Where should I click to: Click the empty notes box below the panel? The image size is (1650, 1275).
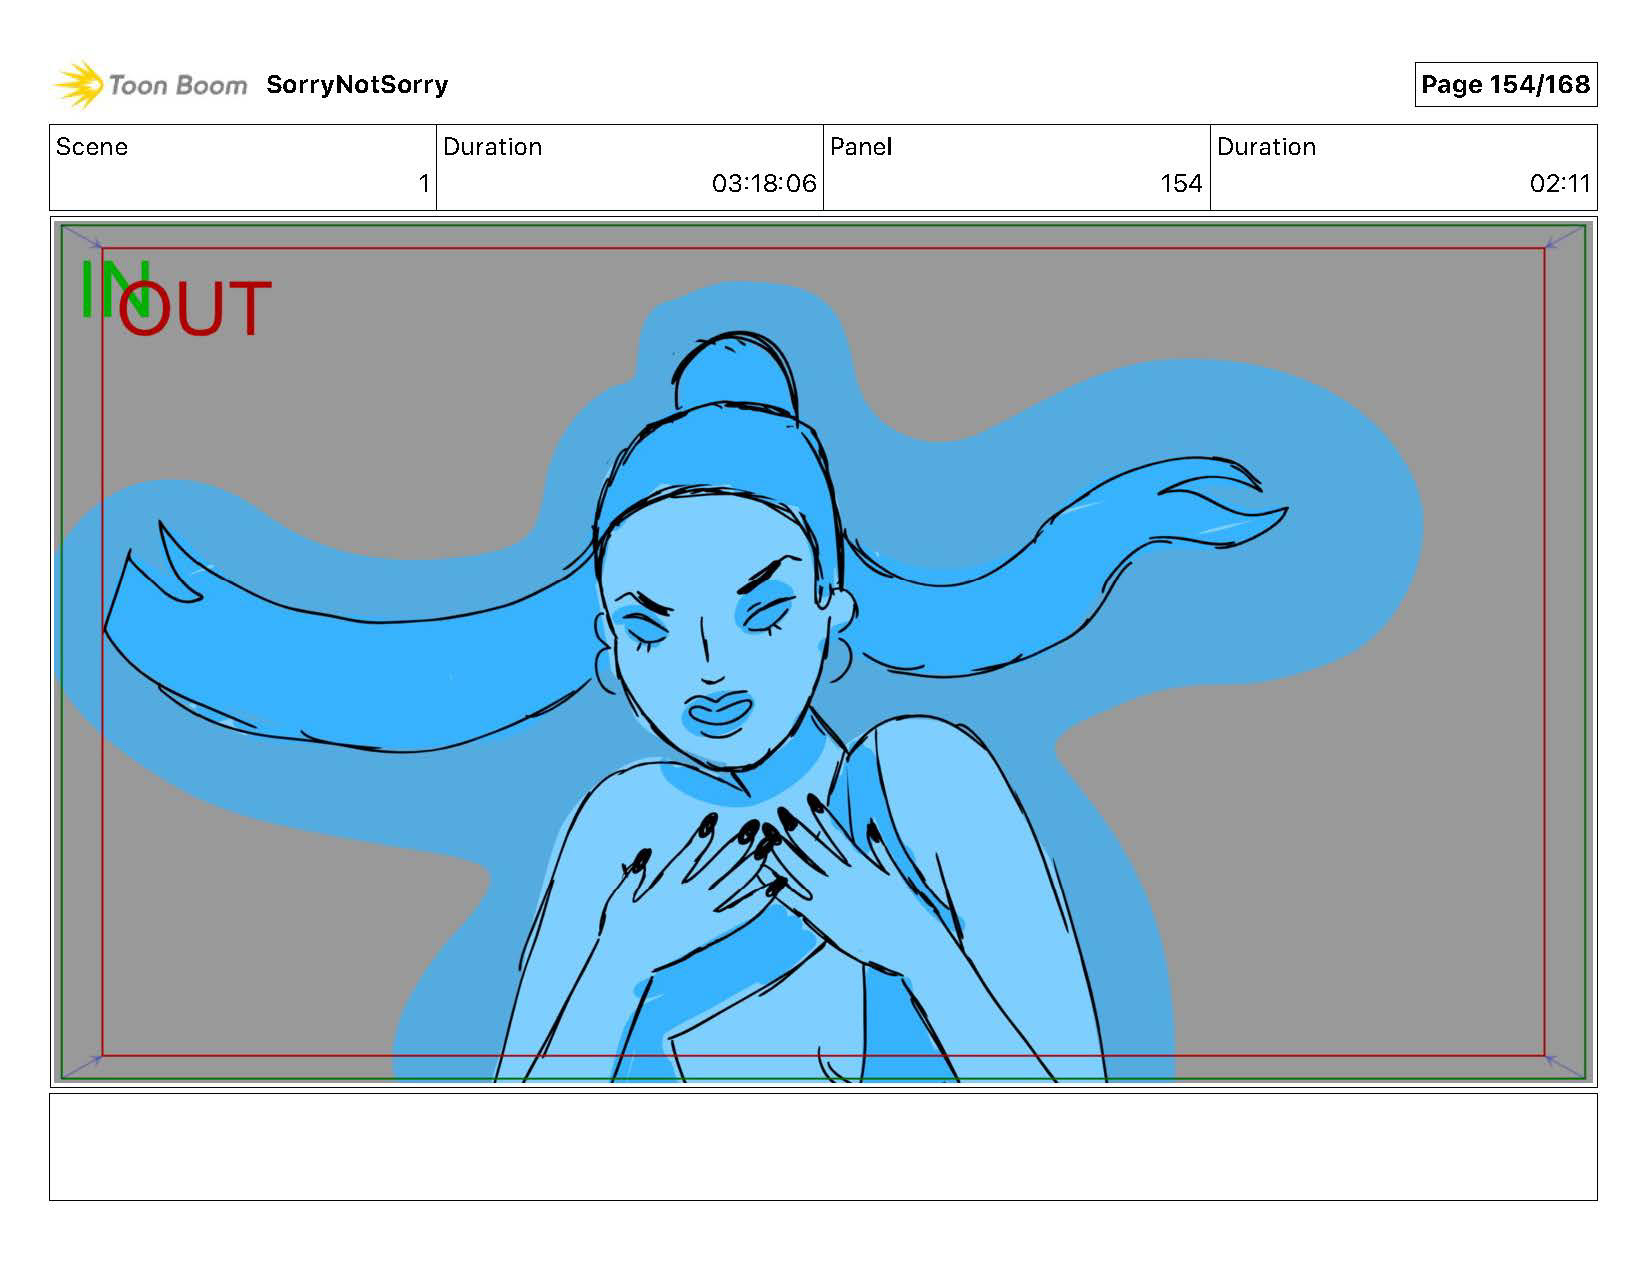coord(823,1147)
